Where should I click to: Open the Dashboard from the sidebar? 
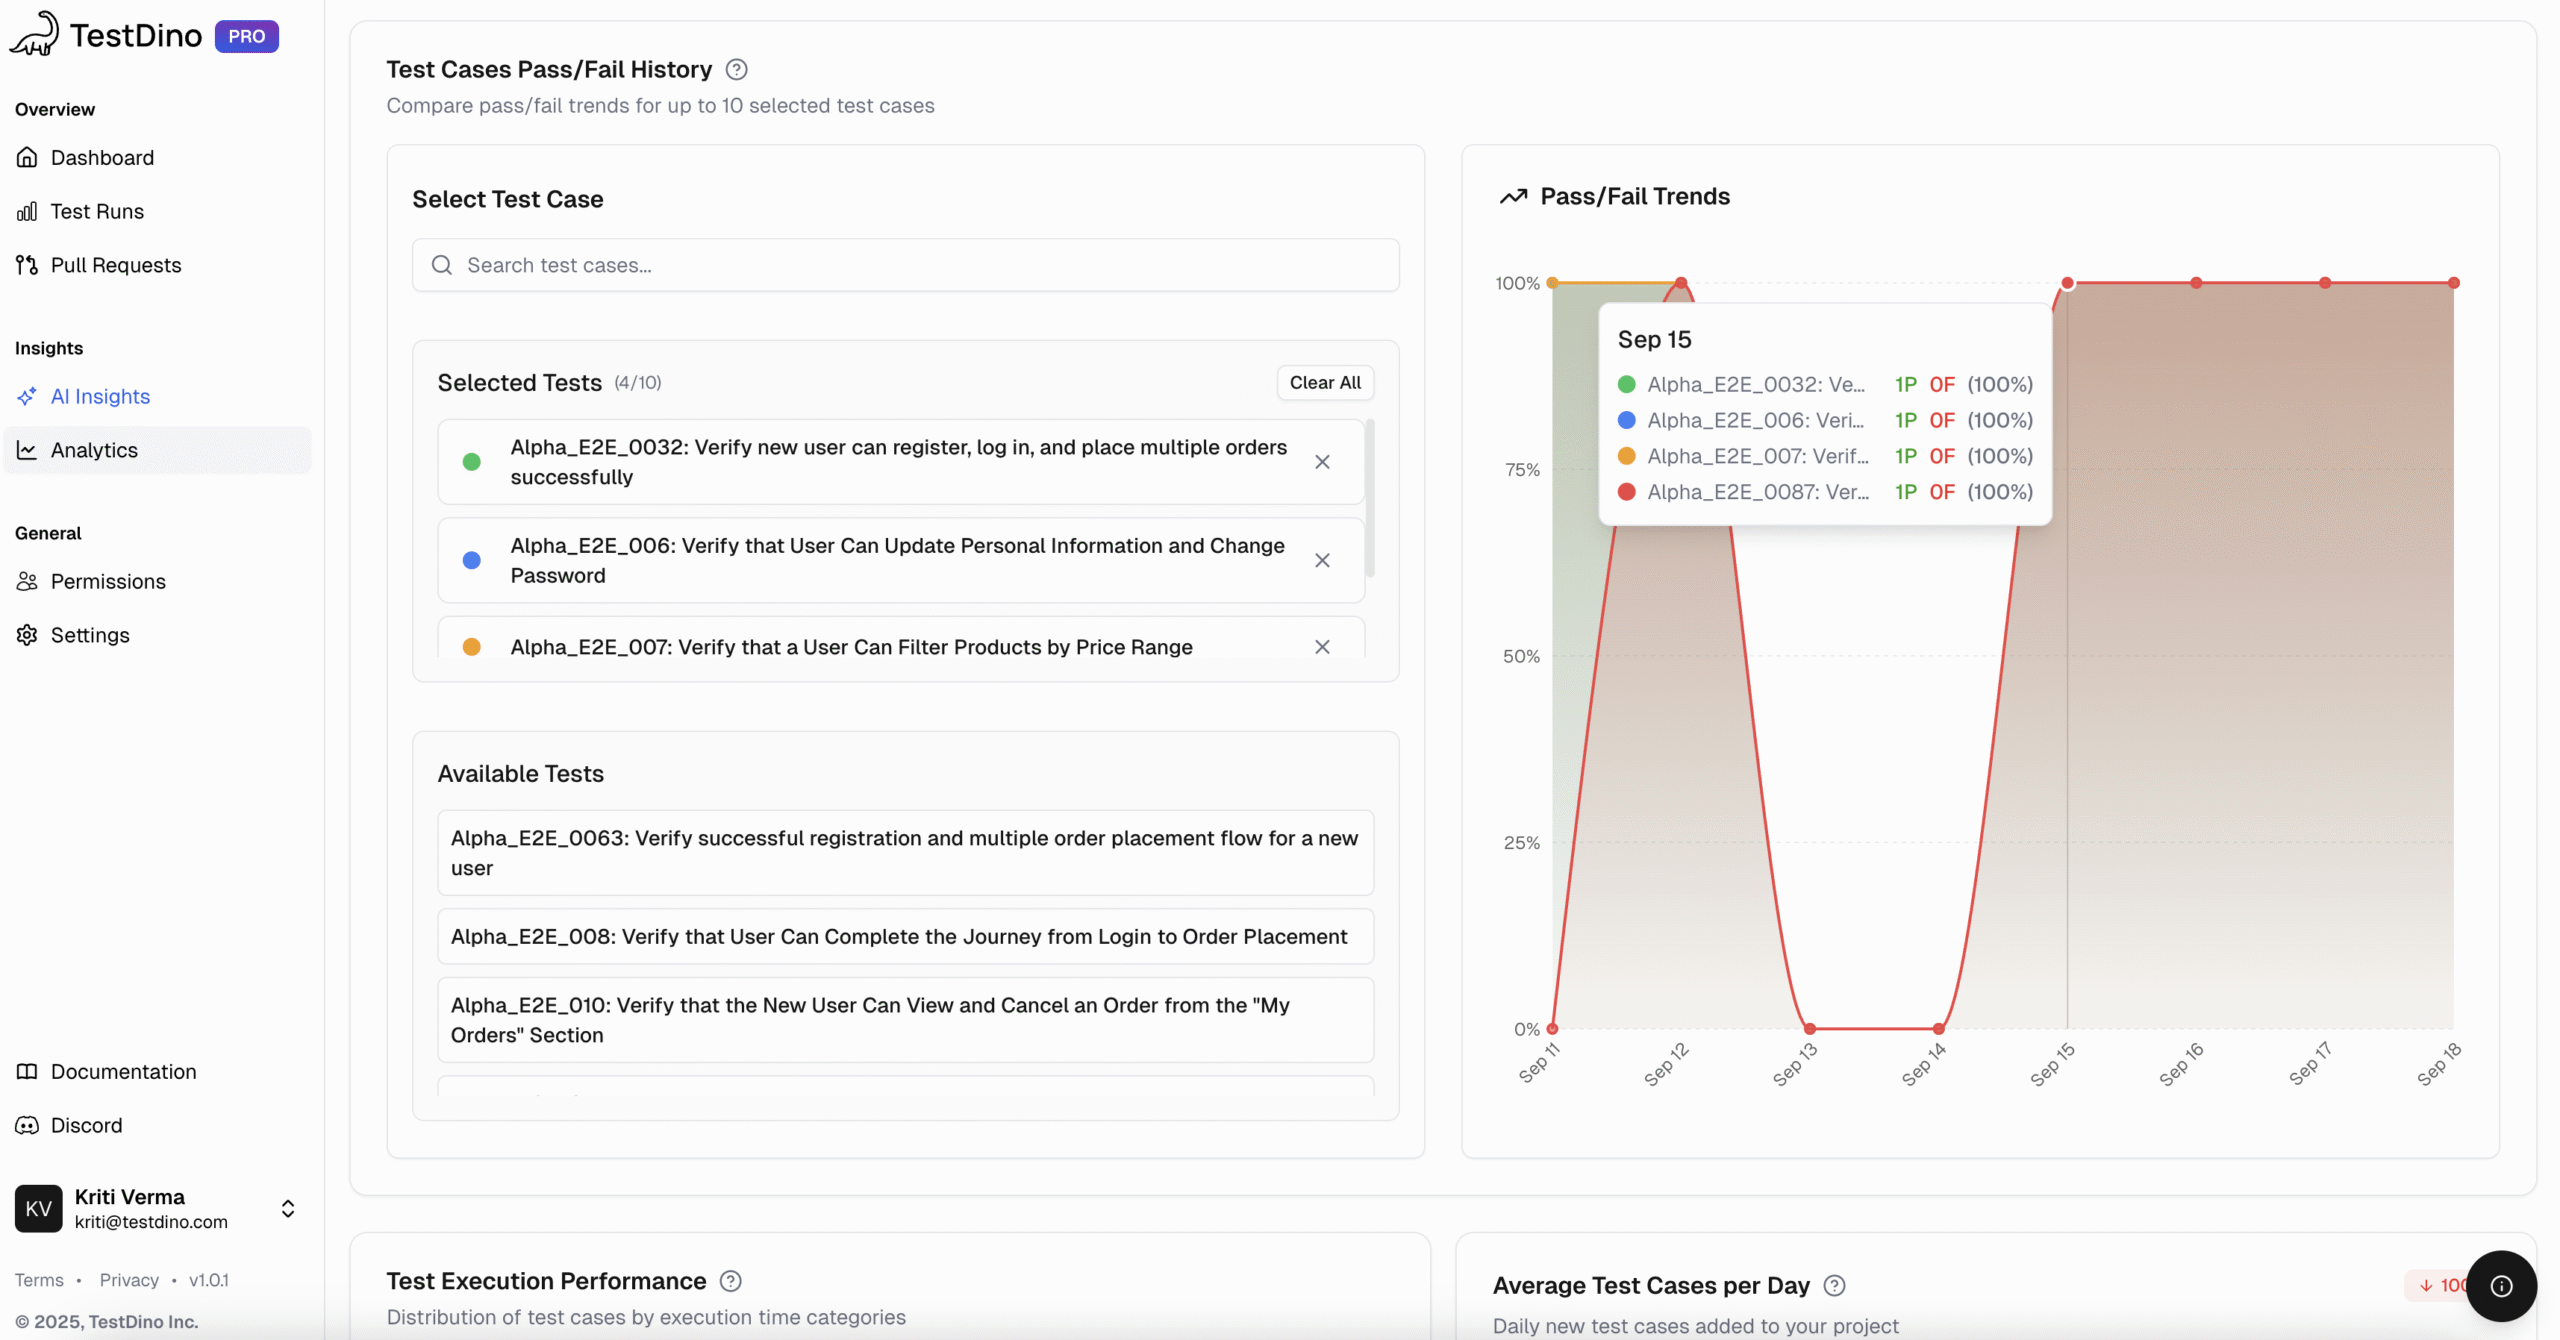[102, 157]
